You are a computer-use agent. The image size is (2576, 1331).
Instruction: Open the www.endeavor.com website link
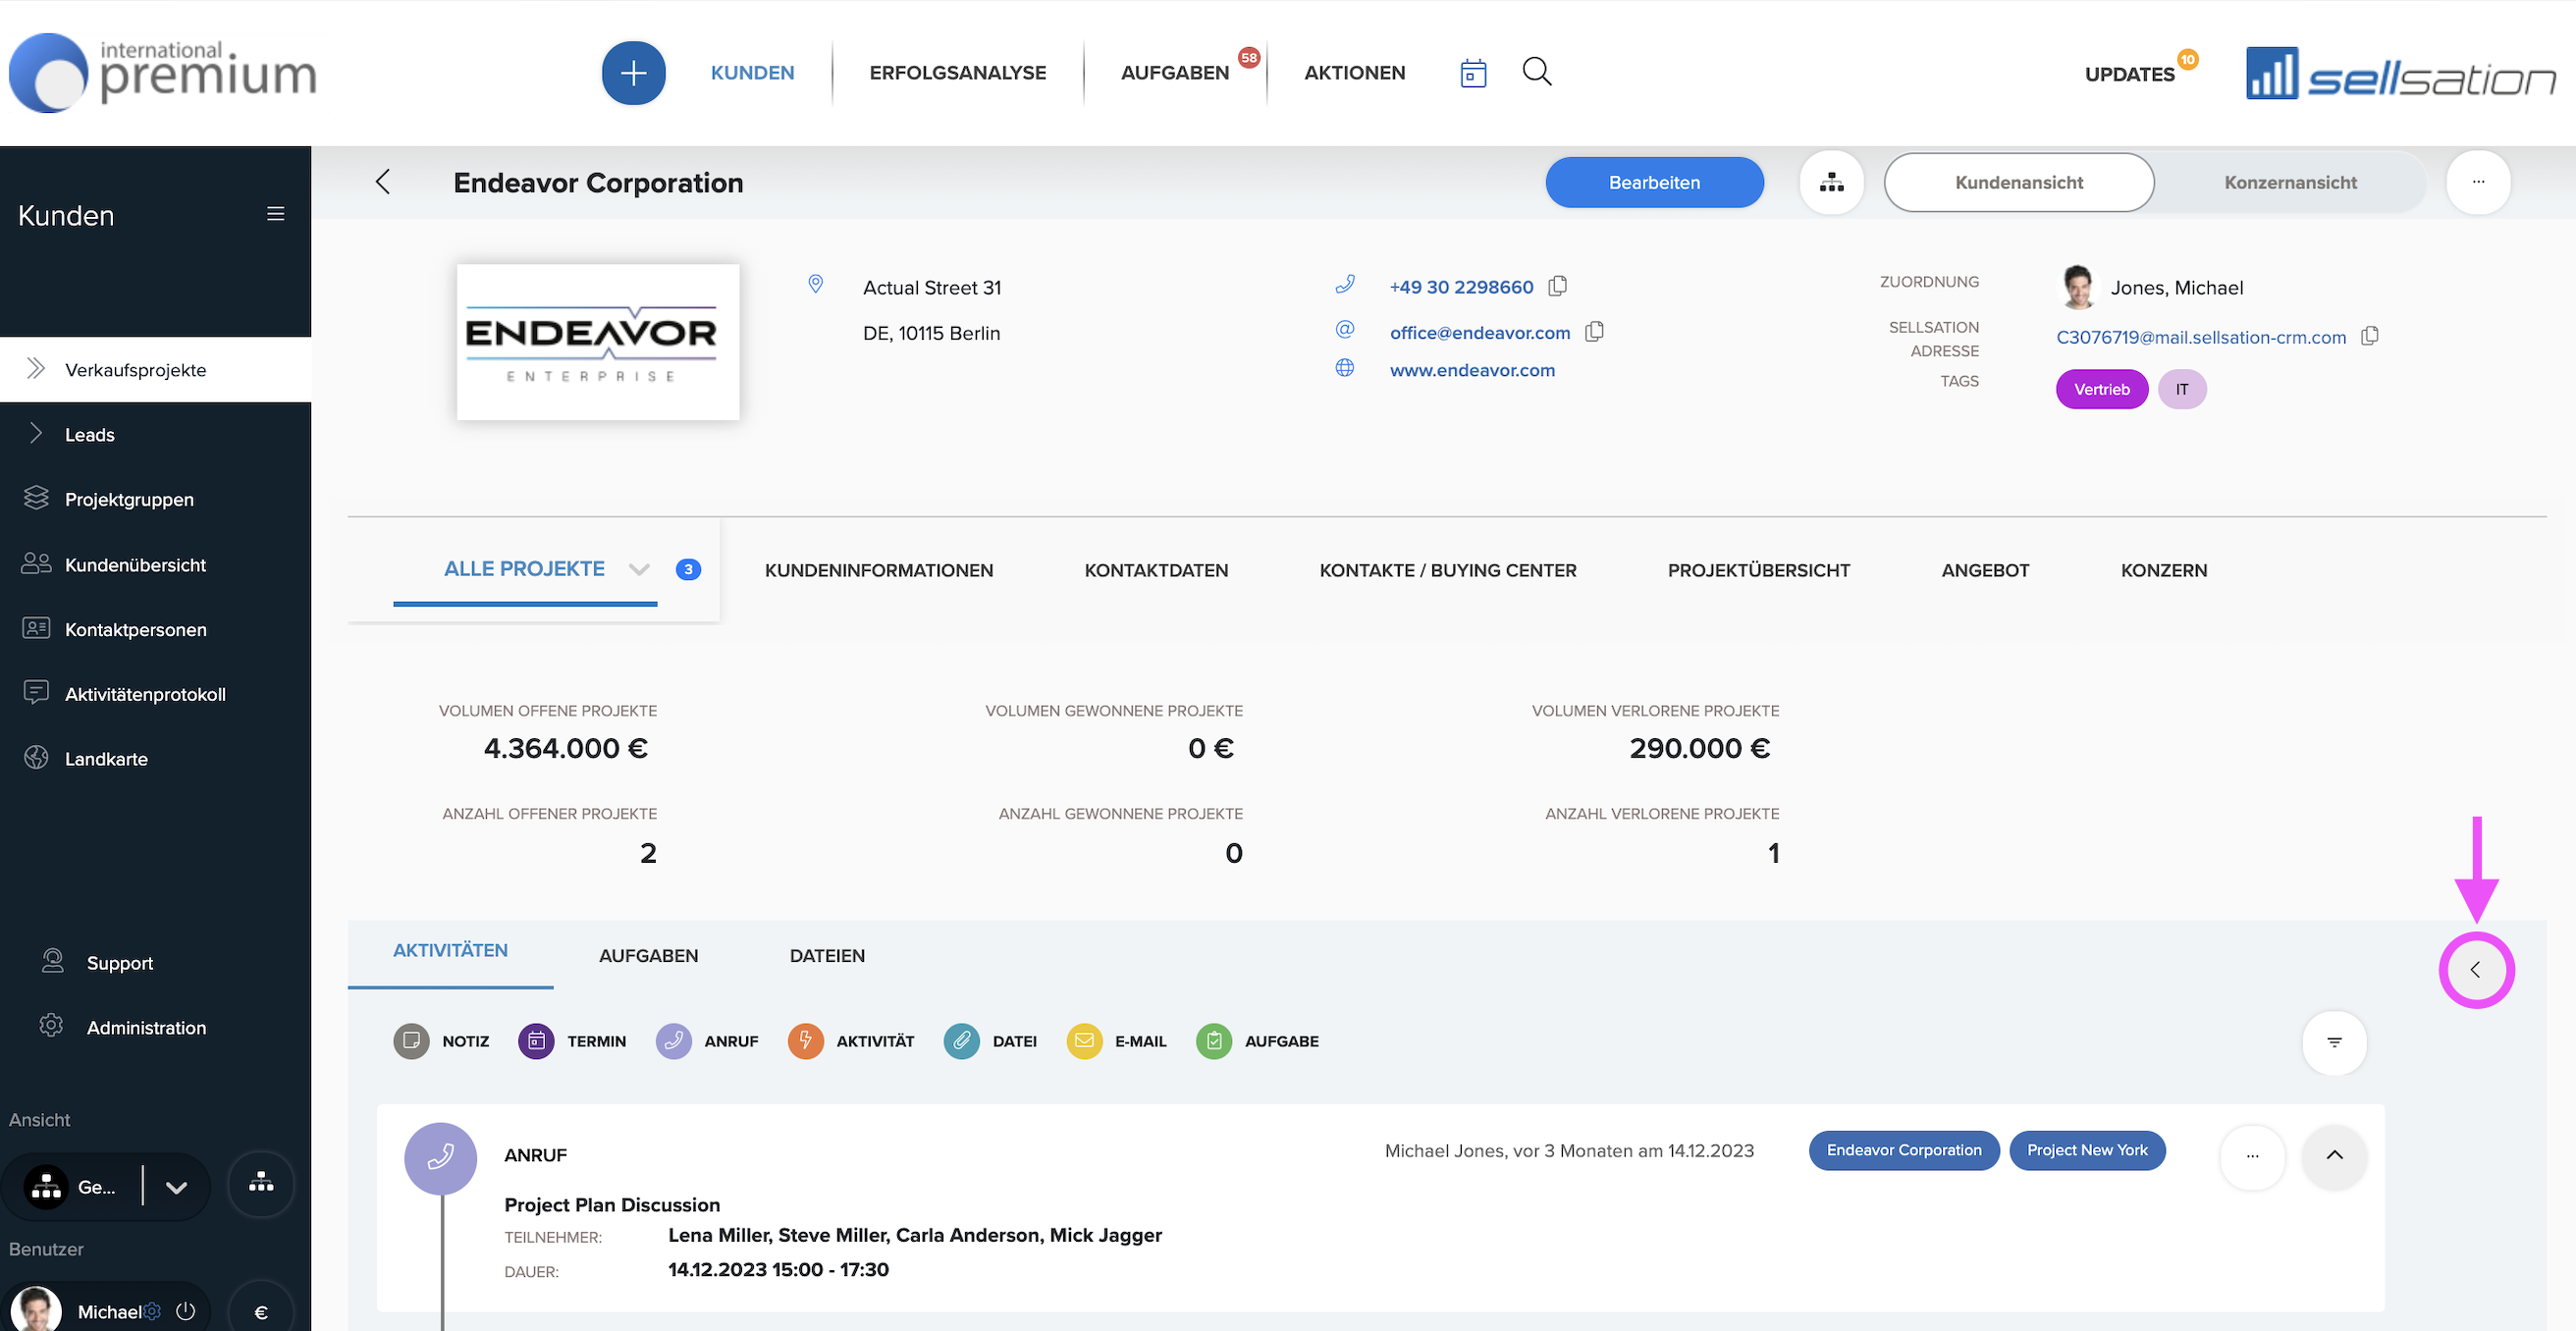click(x=1472, y=369)
